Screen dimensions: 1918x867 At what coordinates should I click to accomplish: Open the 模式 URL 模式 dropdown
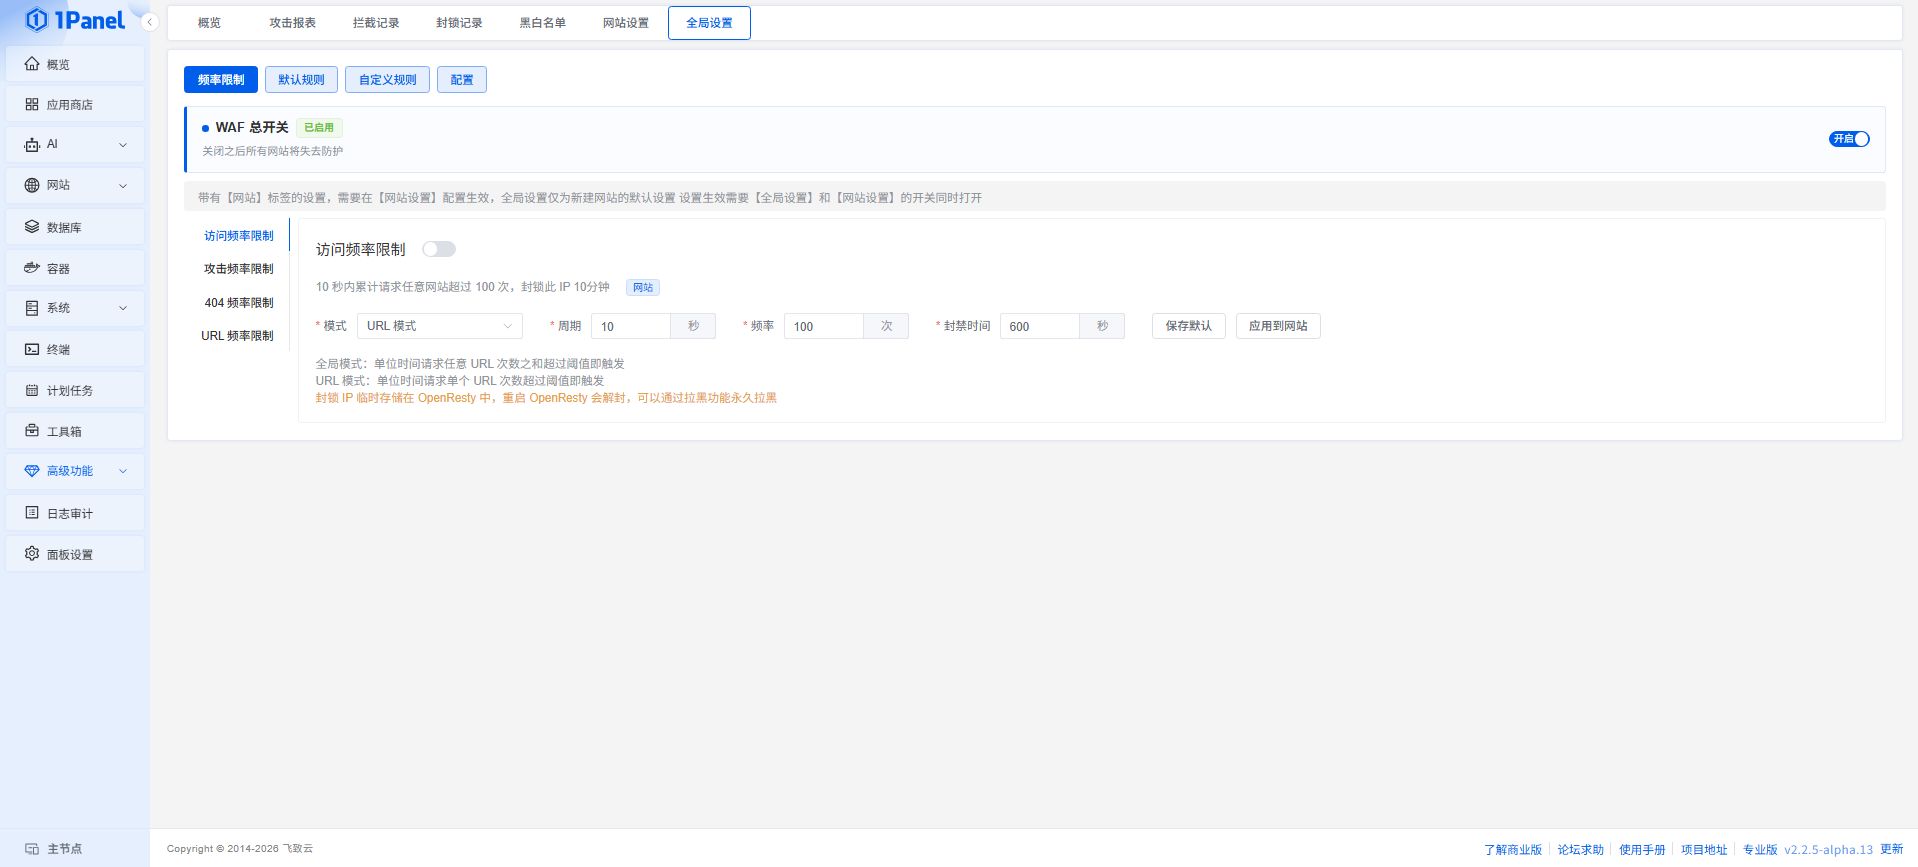[x=439, y=326]
